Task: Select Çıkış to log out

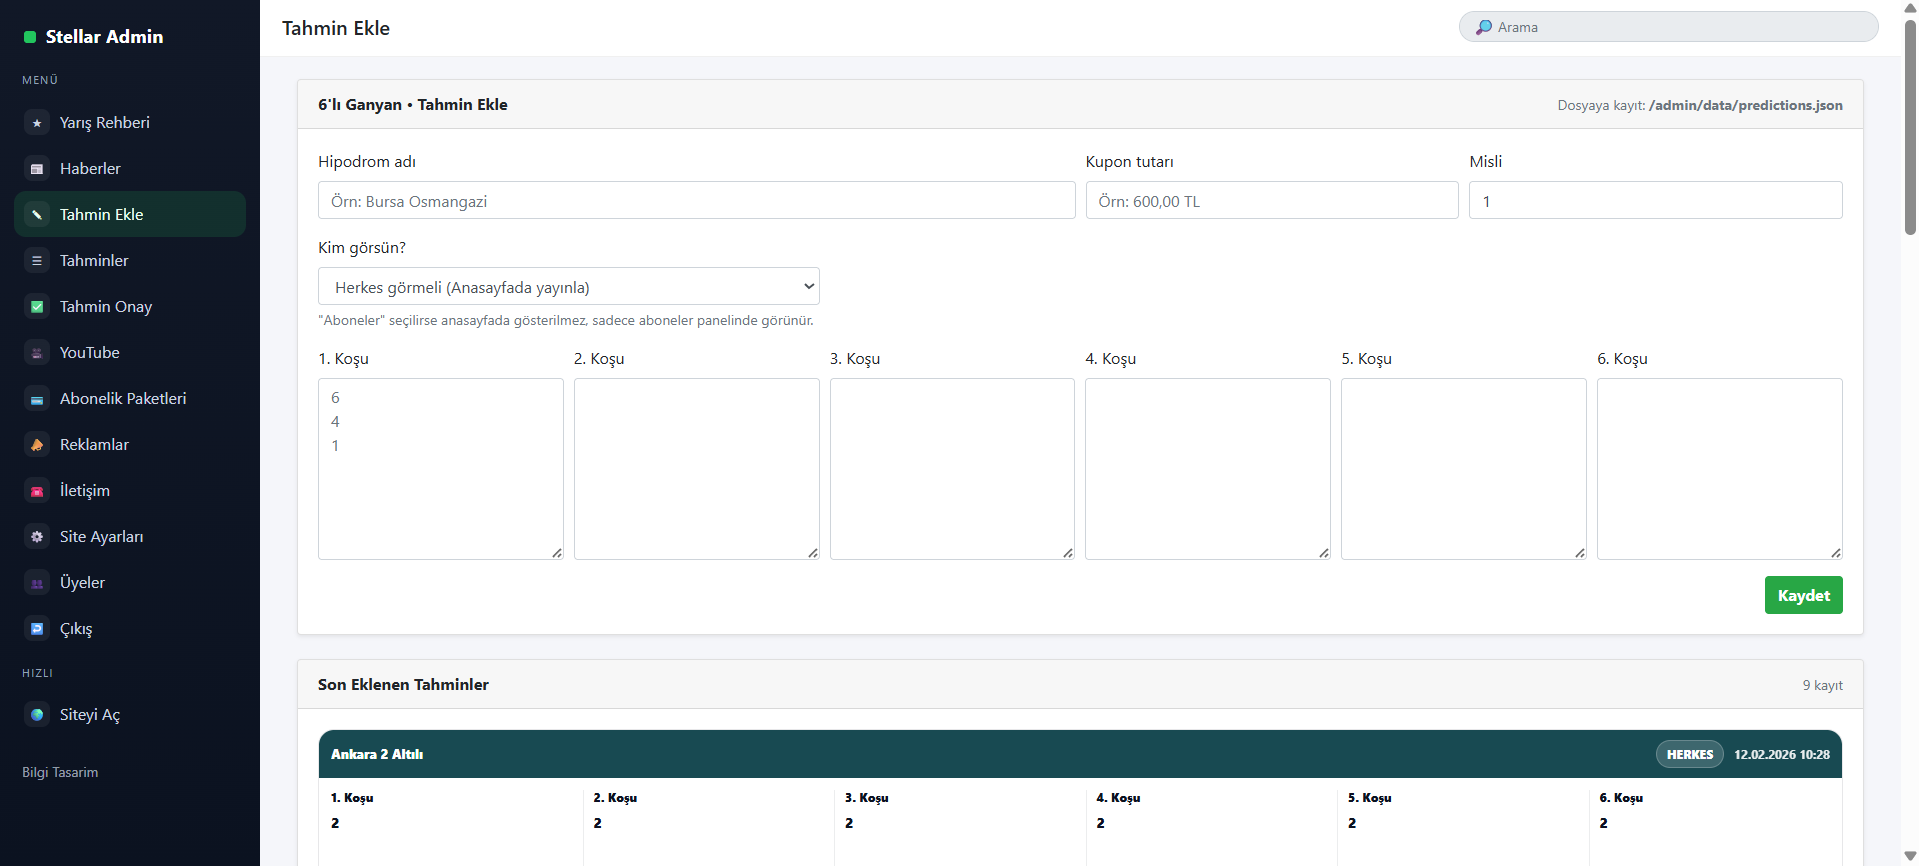Action: point(76,629)
